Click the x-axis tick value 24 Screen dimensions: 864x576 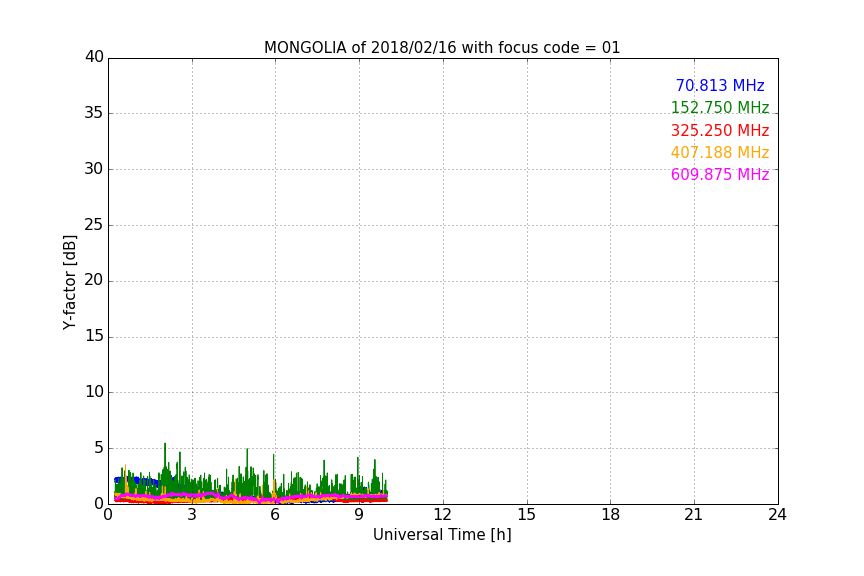pos(777,515)
